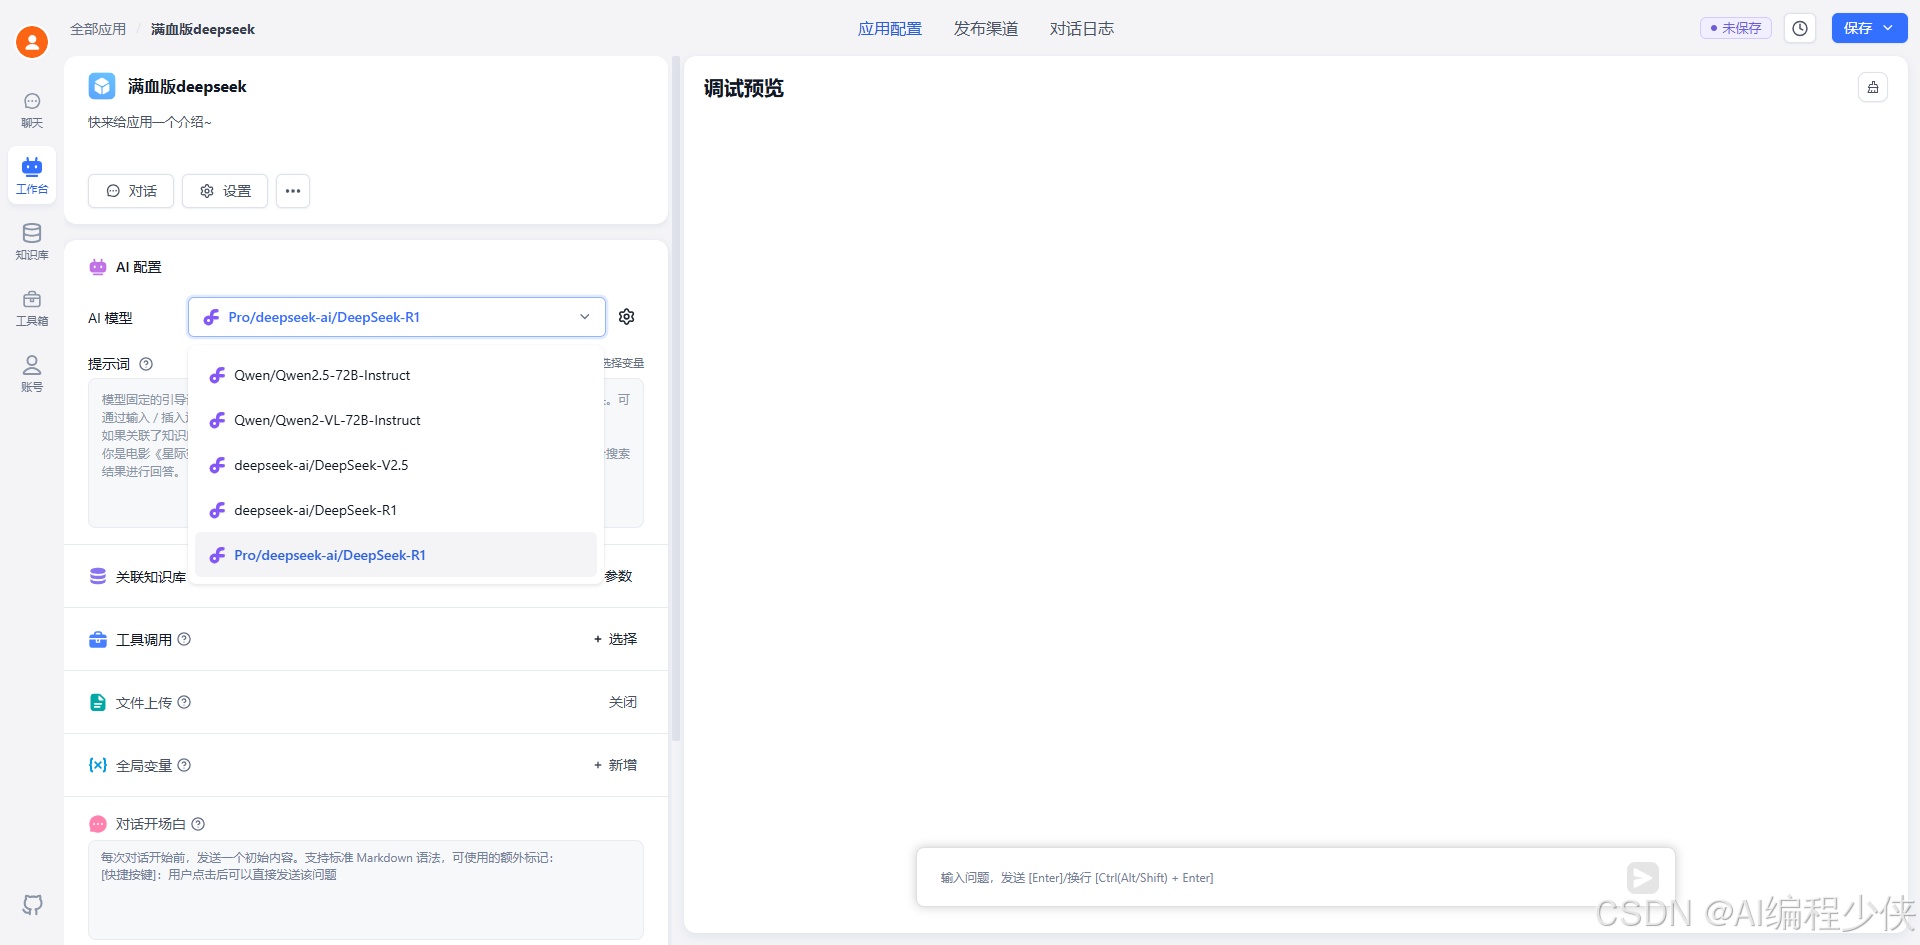Click 全部应用 breadcrumb link
Image resolution: width=1920 pixels, height=945 pixels.
coord(98,29)
